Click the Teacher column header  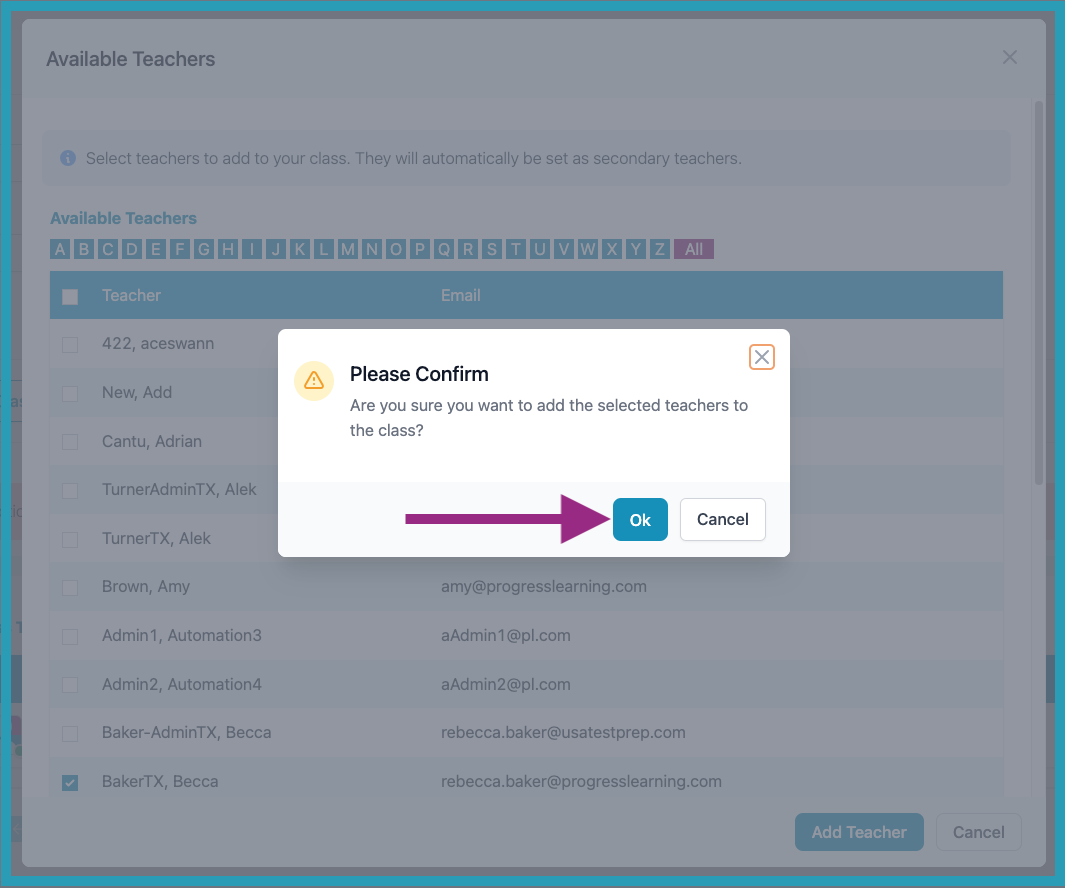pos(131,296)
